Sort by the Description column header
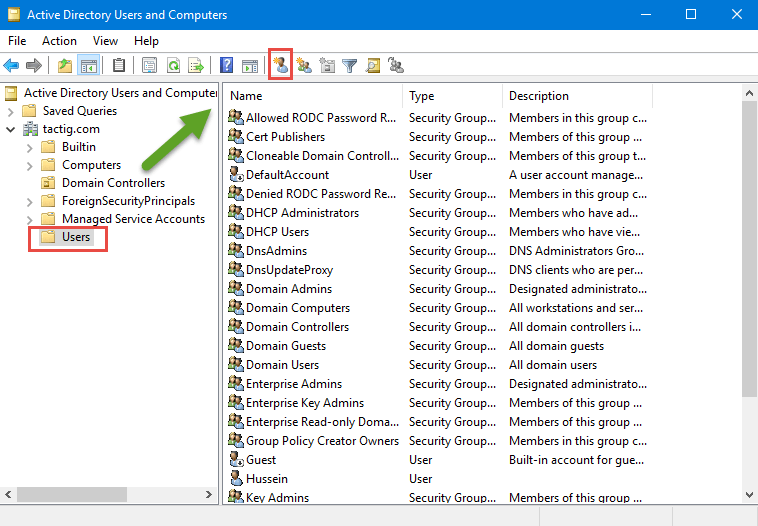The width and height of the screenshot is (758, 526). tap(578, 96)
